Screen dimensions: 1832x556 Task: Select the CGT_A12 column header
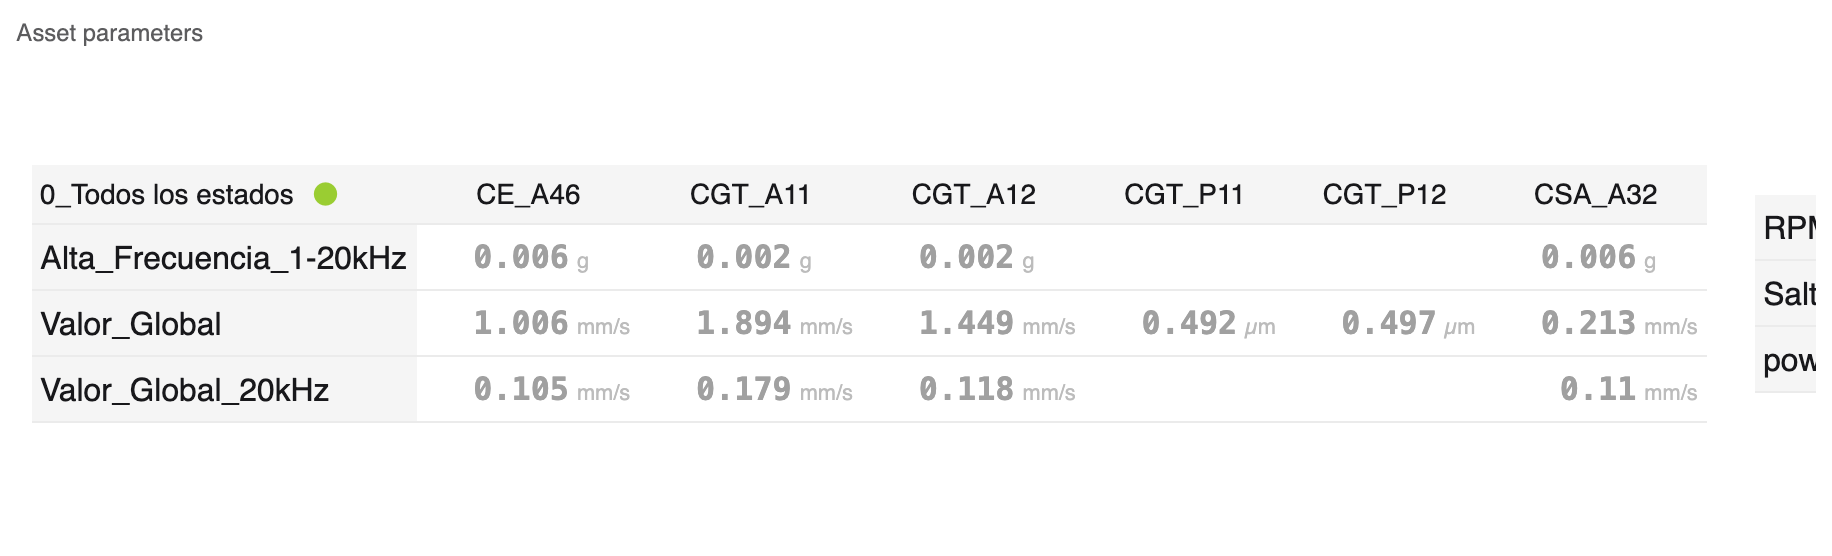tap(973, 194)
